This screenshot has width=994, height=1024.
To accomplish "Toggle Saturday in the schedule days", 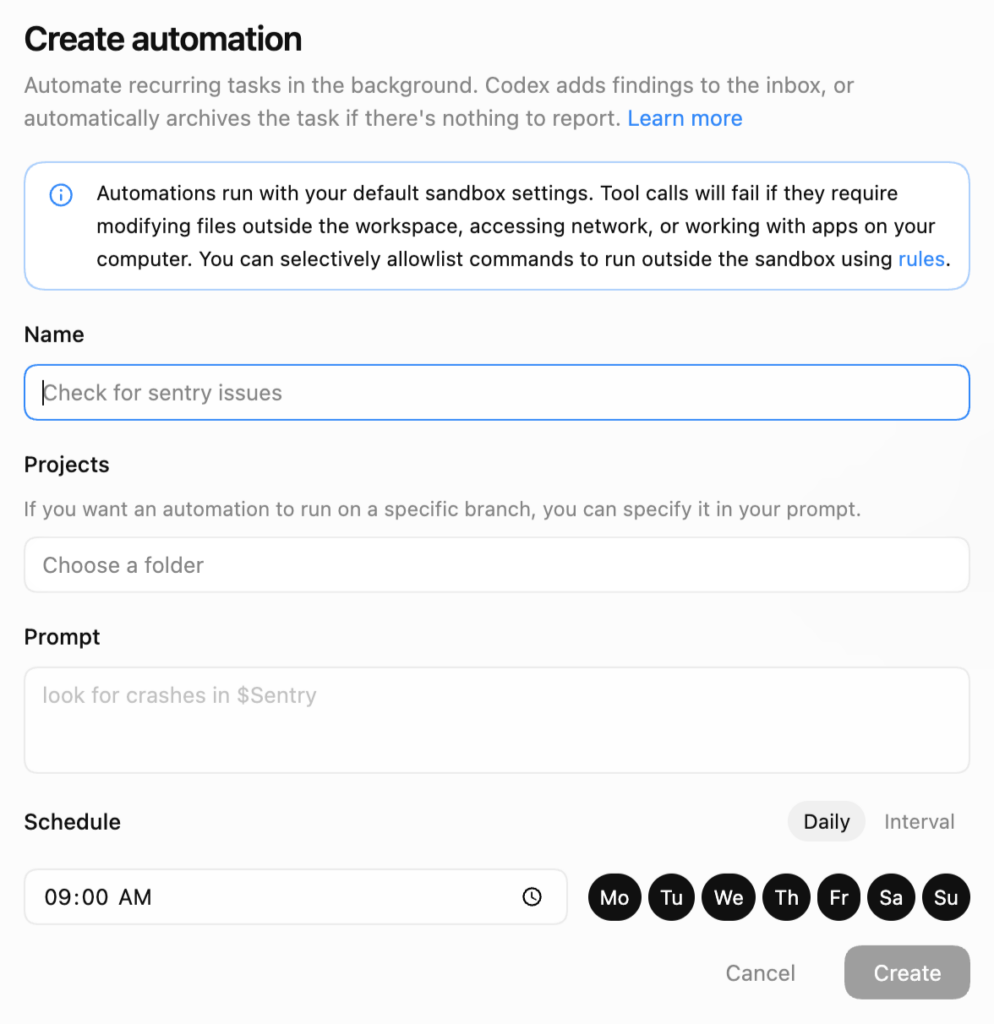I will (x=891, y=897).
